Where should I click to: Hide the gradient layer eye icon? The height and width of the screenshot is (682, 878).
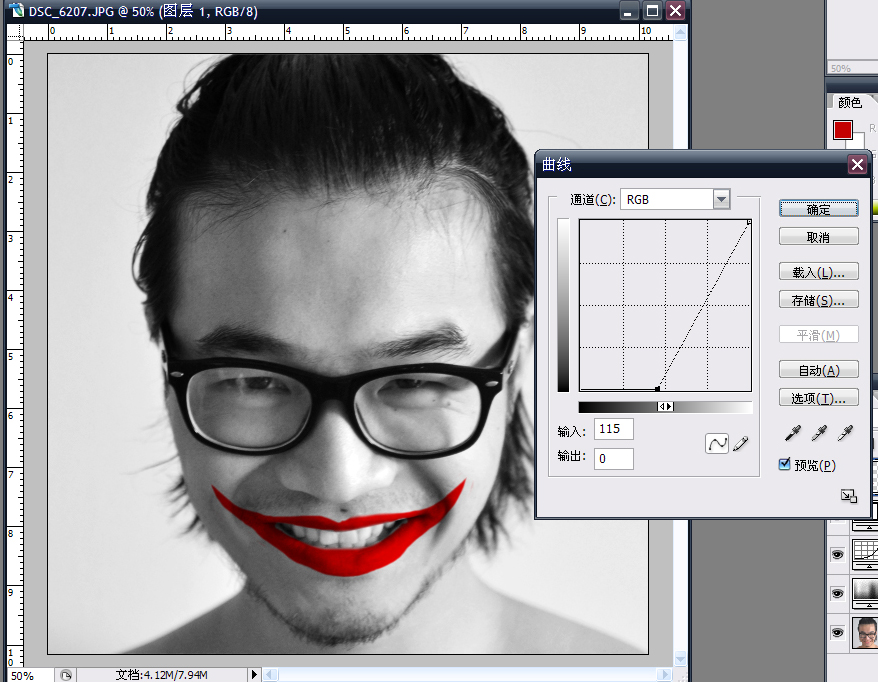[838, 594]
